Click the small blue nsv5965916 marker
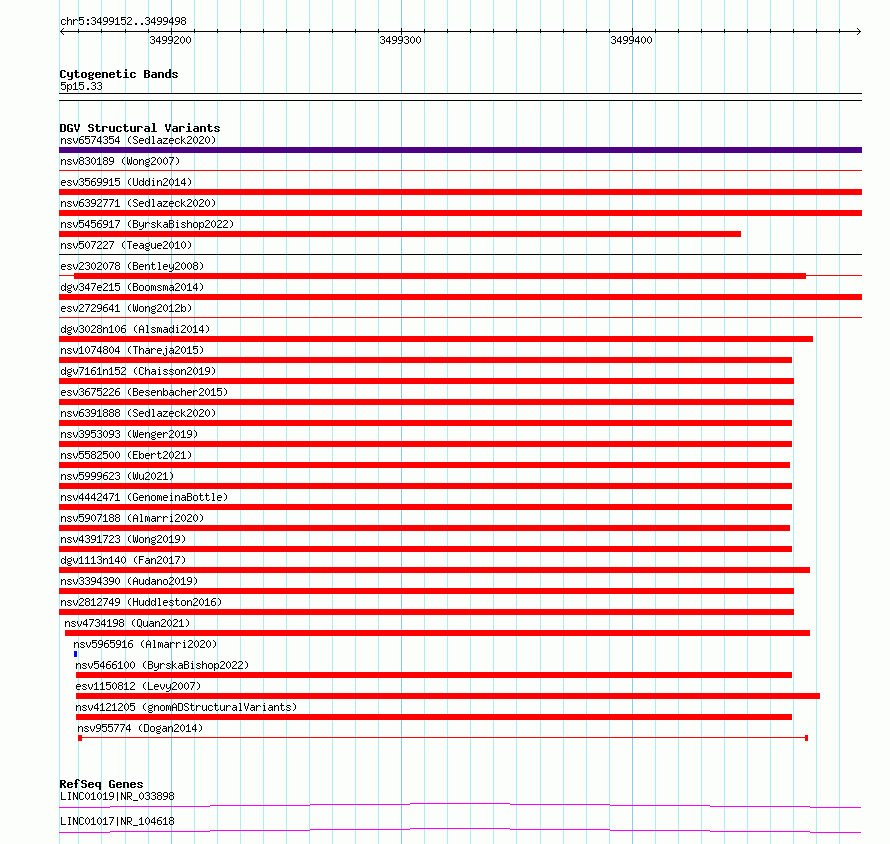This screenshot has height=844, width=890. tap(75, 654)
